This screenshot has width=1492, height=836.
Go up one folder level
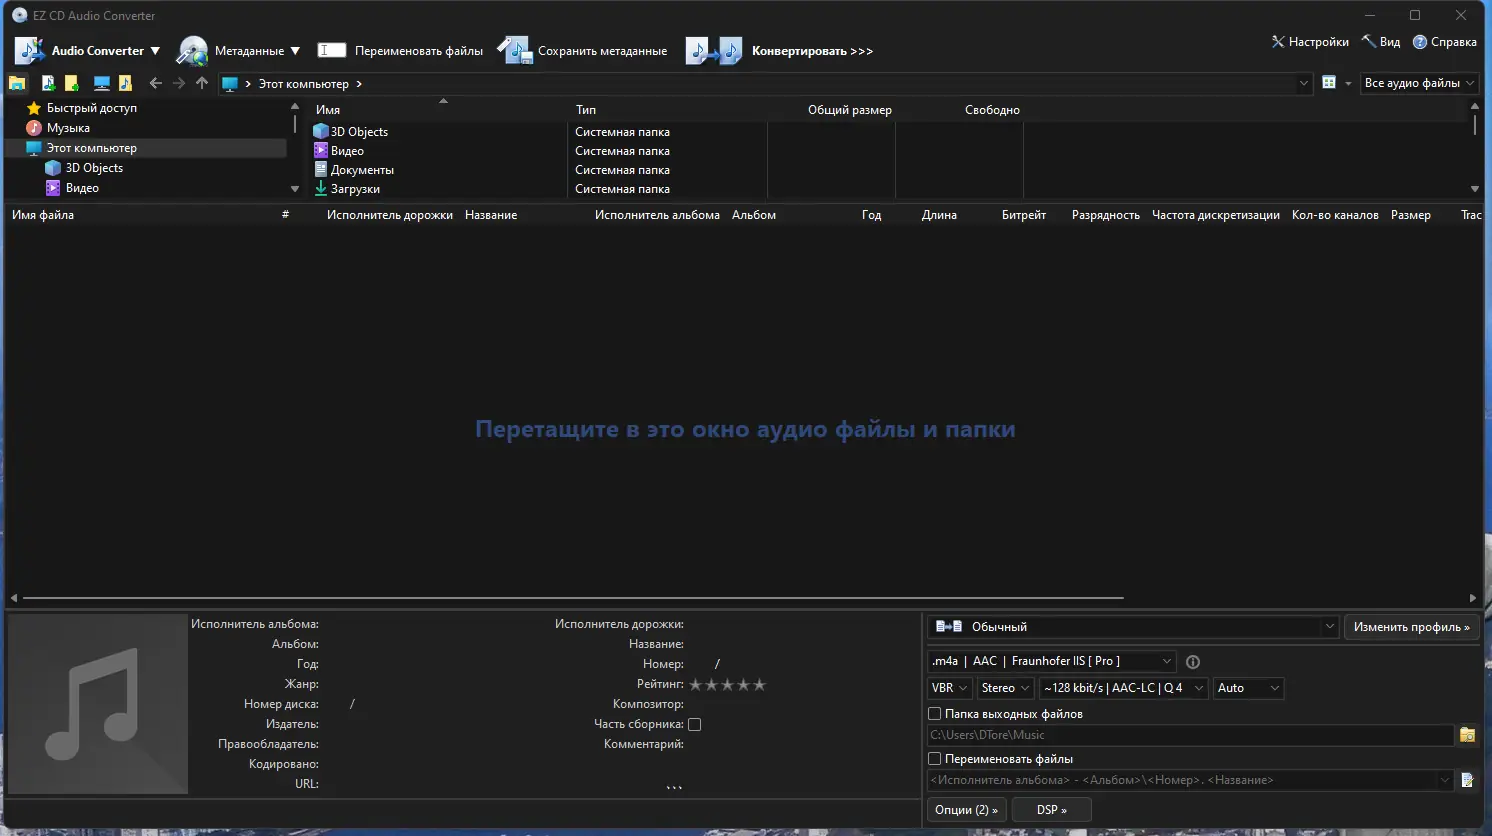(202, 83)
